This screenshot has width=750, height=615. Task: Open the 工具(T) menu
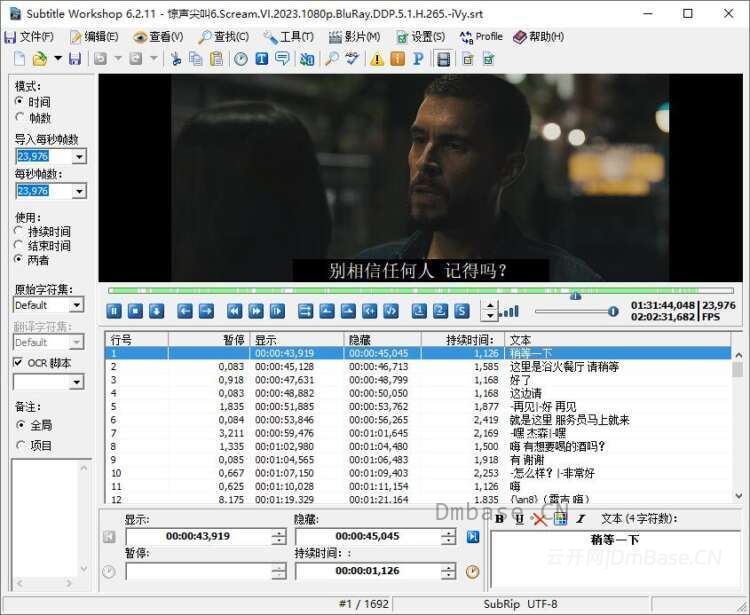point(289,37)
